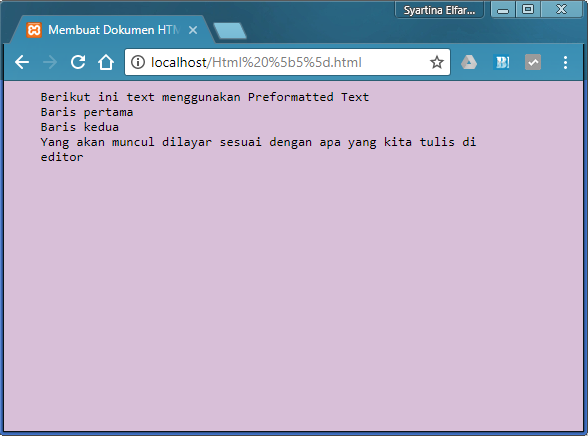Open a new tab
The width and height of the screenshot is (588, 436).
(x=230, y=31)
